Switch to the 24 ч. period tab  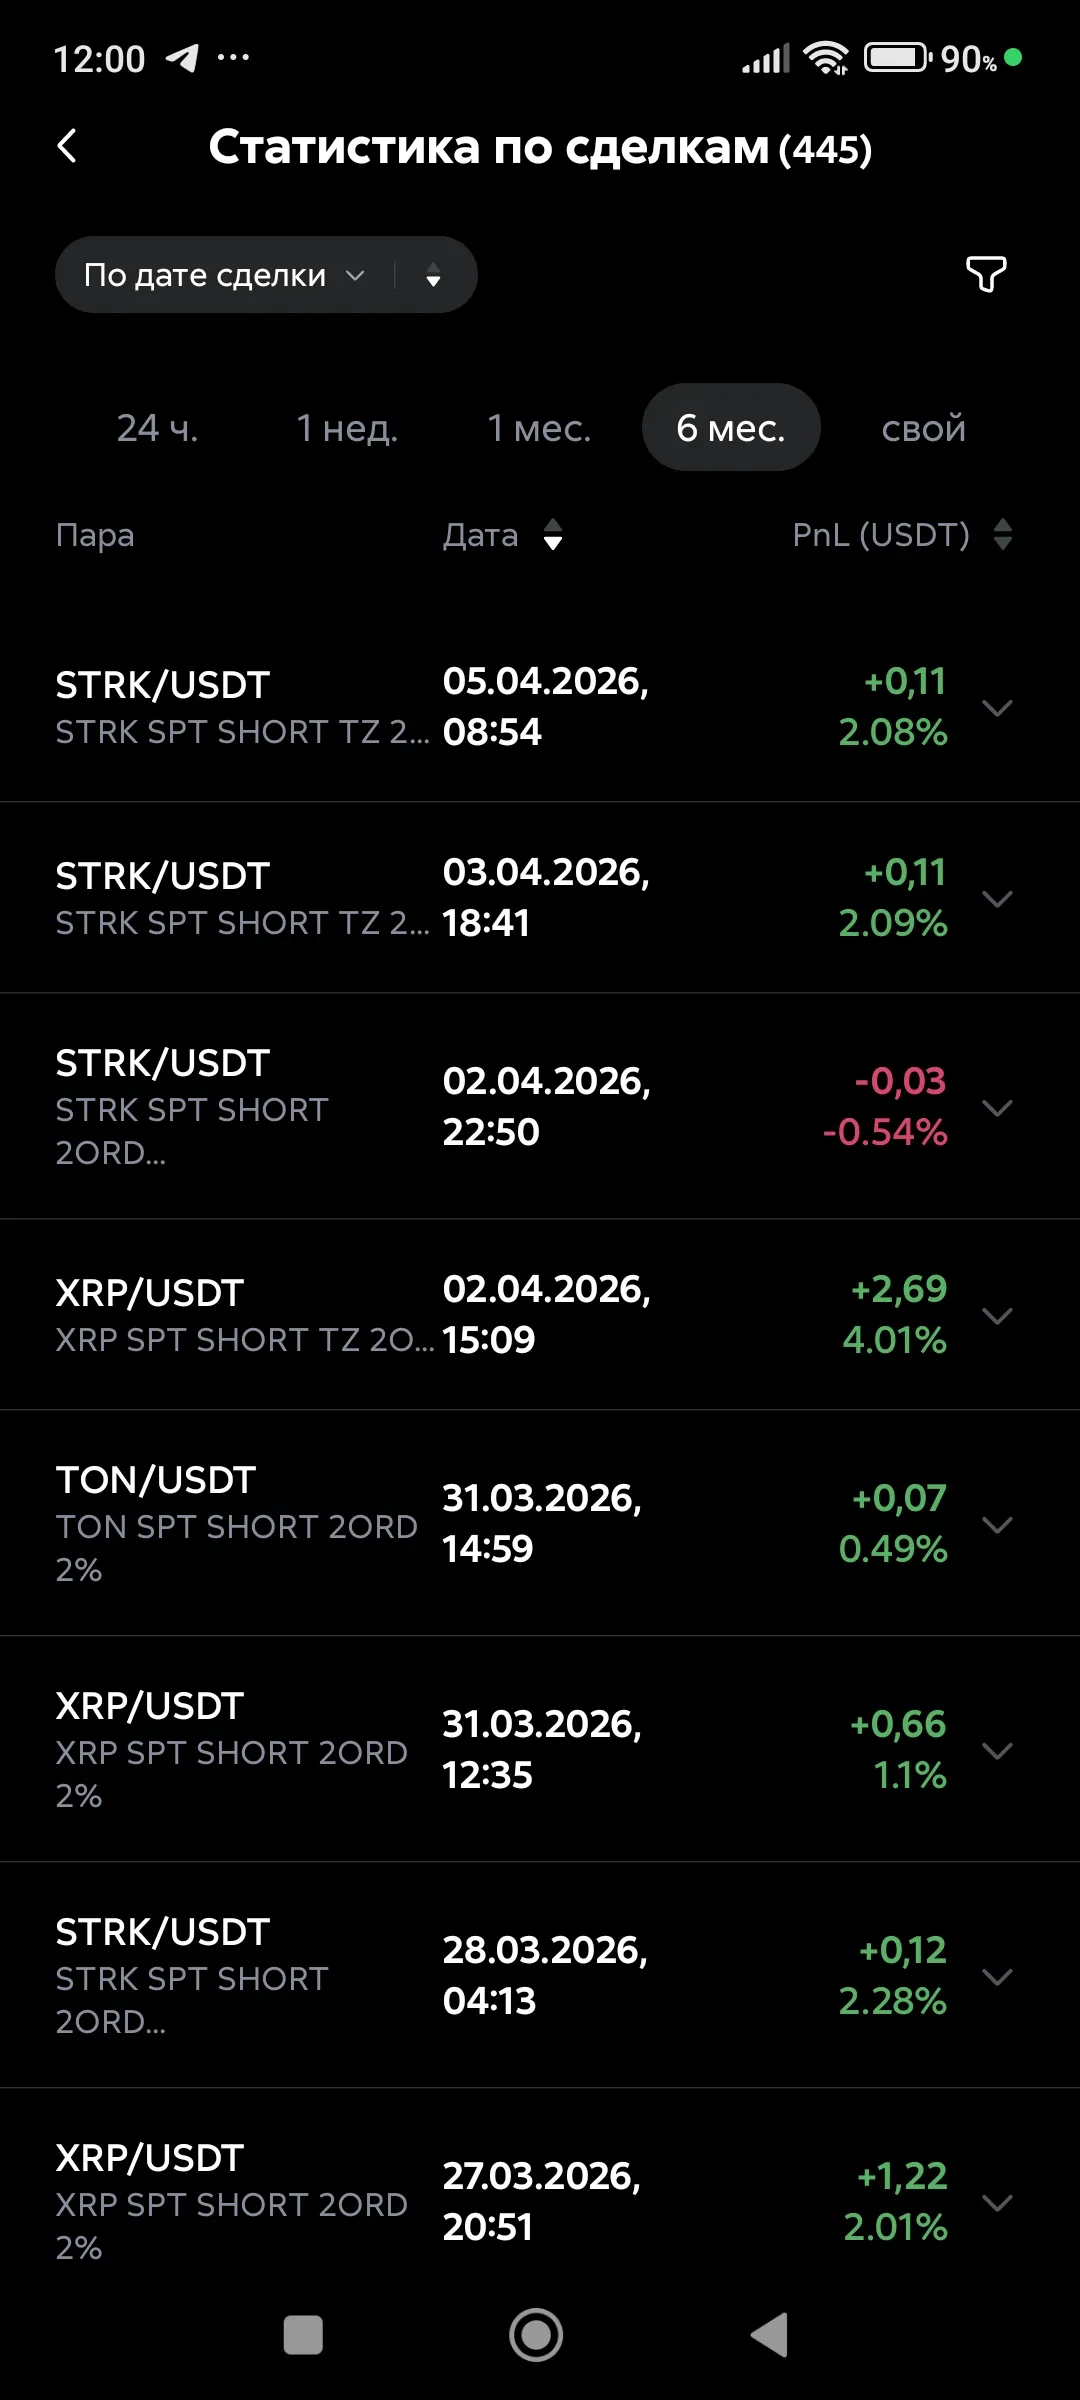pyautogui.click(x=158, y=428)
